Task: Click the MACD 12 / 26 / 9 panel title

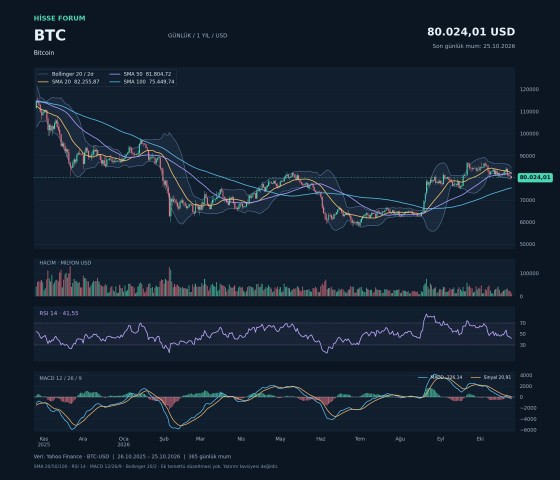Action: (x=60, y=378)
